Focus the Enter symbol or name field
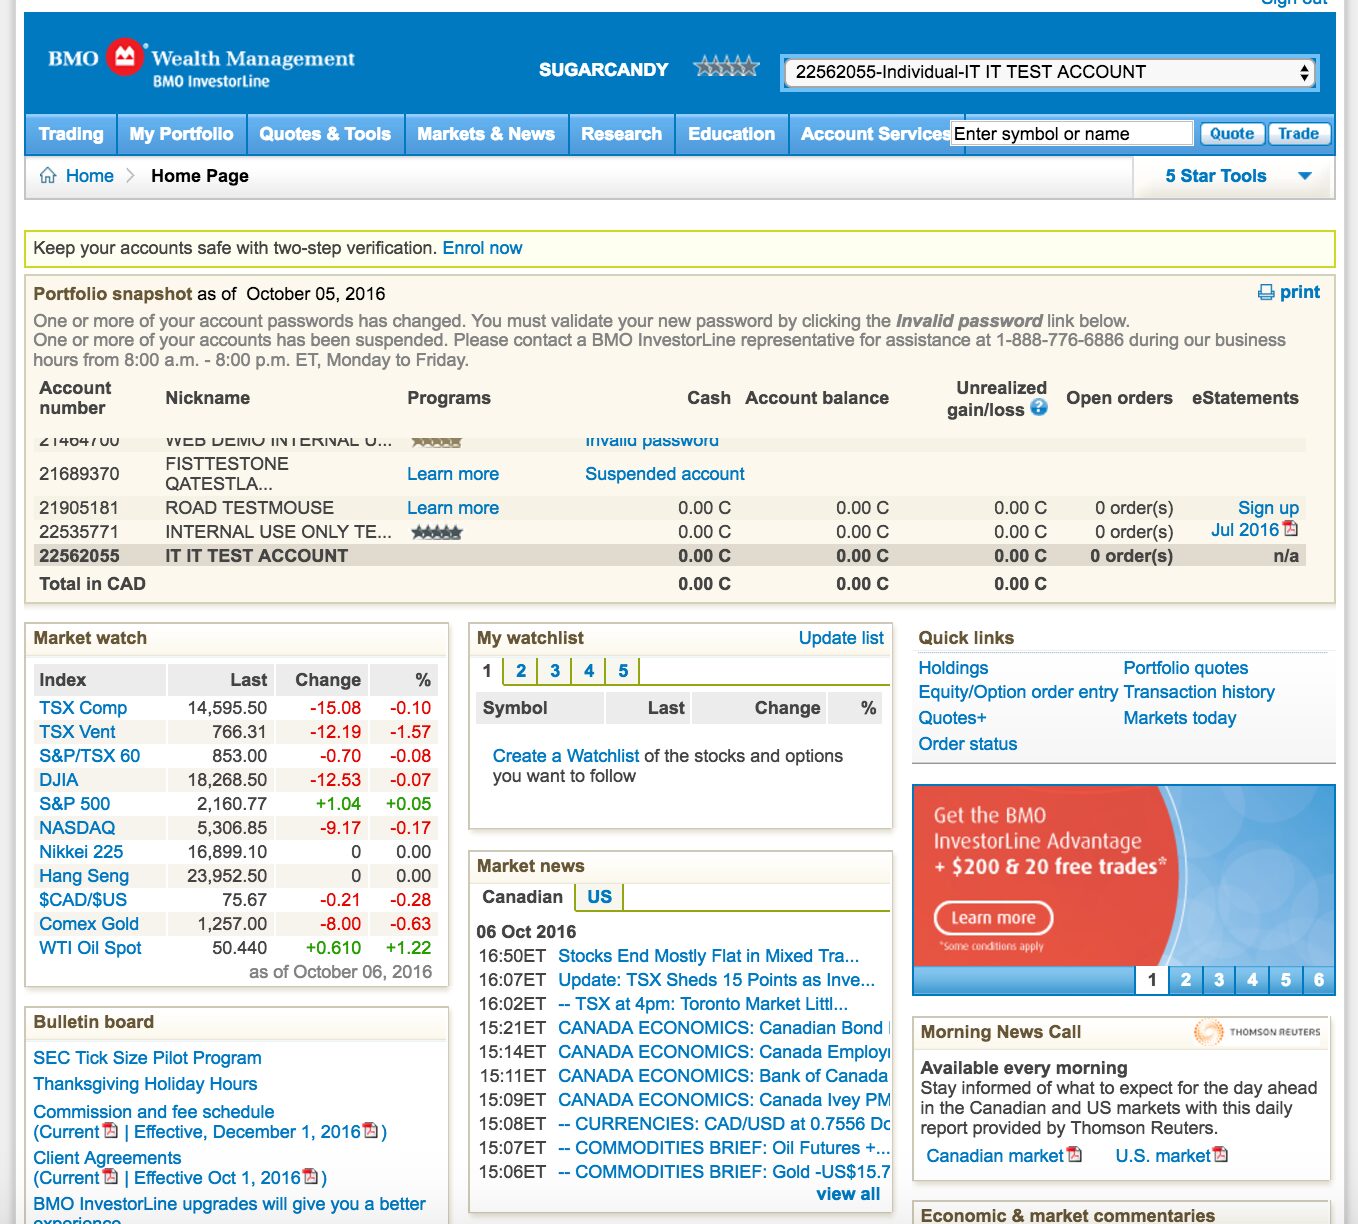Screen dimensions: 1358x1224 point(1071,134)
